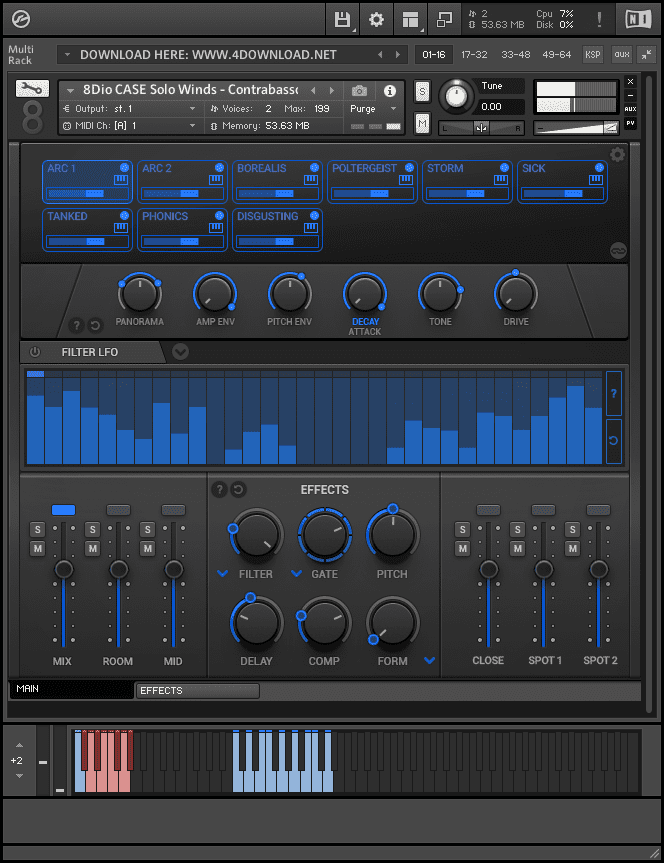Click the EFFECTS reset arrow icon
This screenshot has height=863, width=664.
[x=238, y=489]
